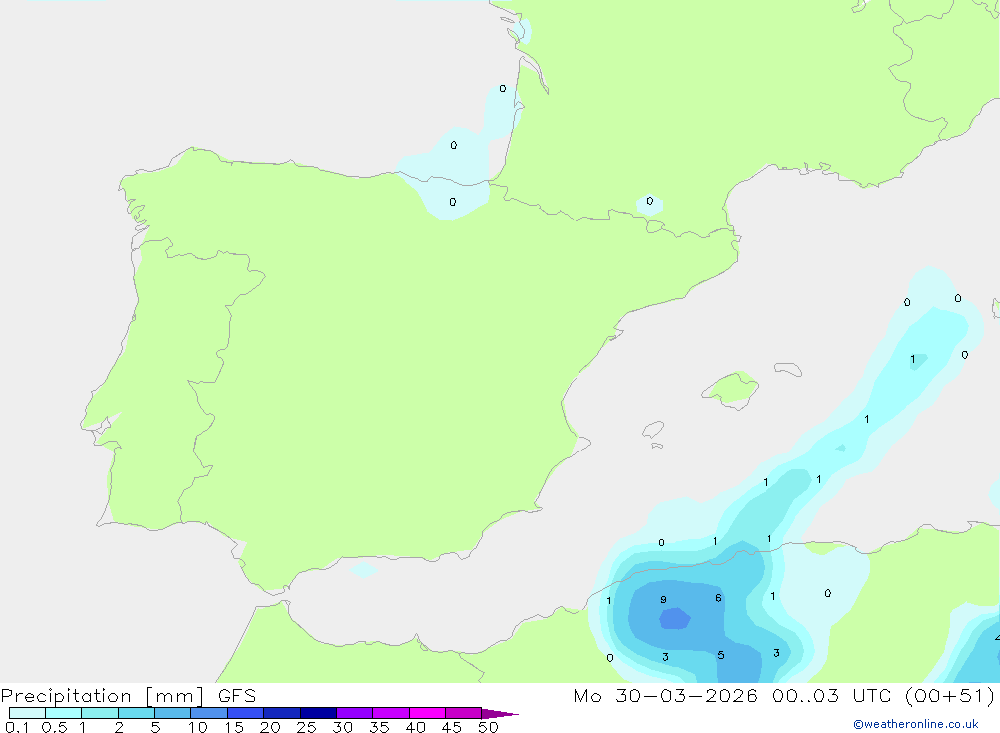This screenshot has width=1000, height=733.
Task: Click the 25–30 mm navy legend swatch
Action: tap(318, 713)
